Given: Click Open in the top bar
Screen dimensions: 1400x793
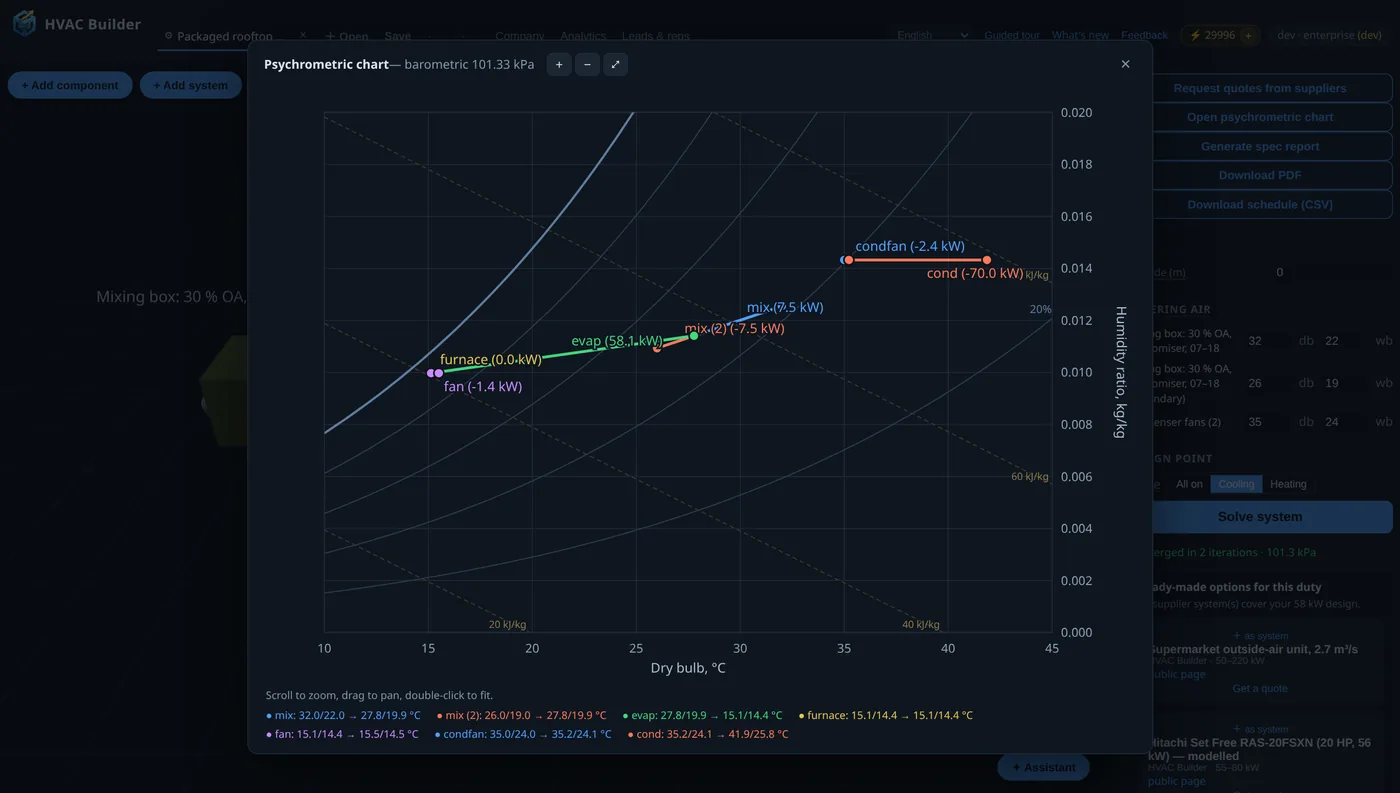Looking at the screenshot, I should point(346,36).
